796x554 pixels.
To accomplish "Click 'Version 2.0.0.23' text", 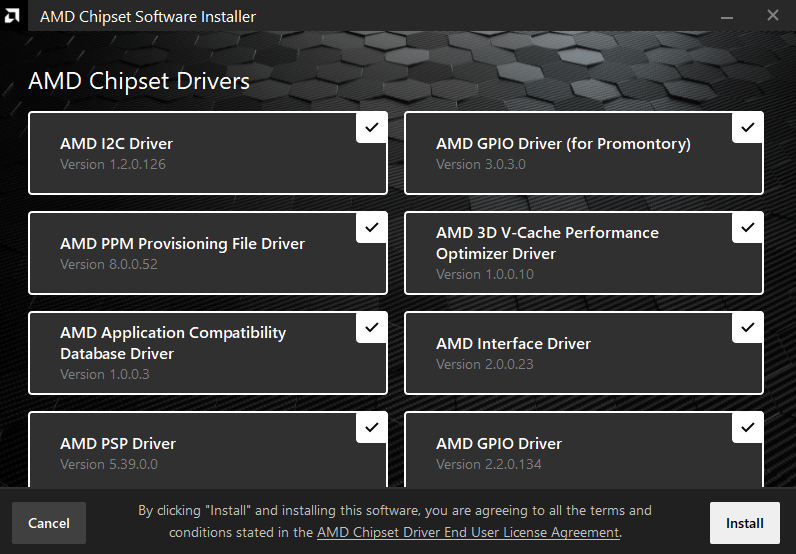I will [484, 365].
